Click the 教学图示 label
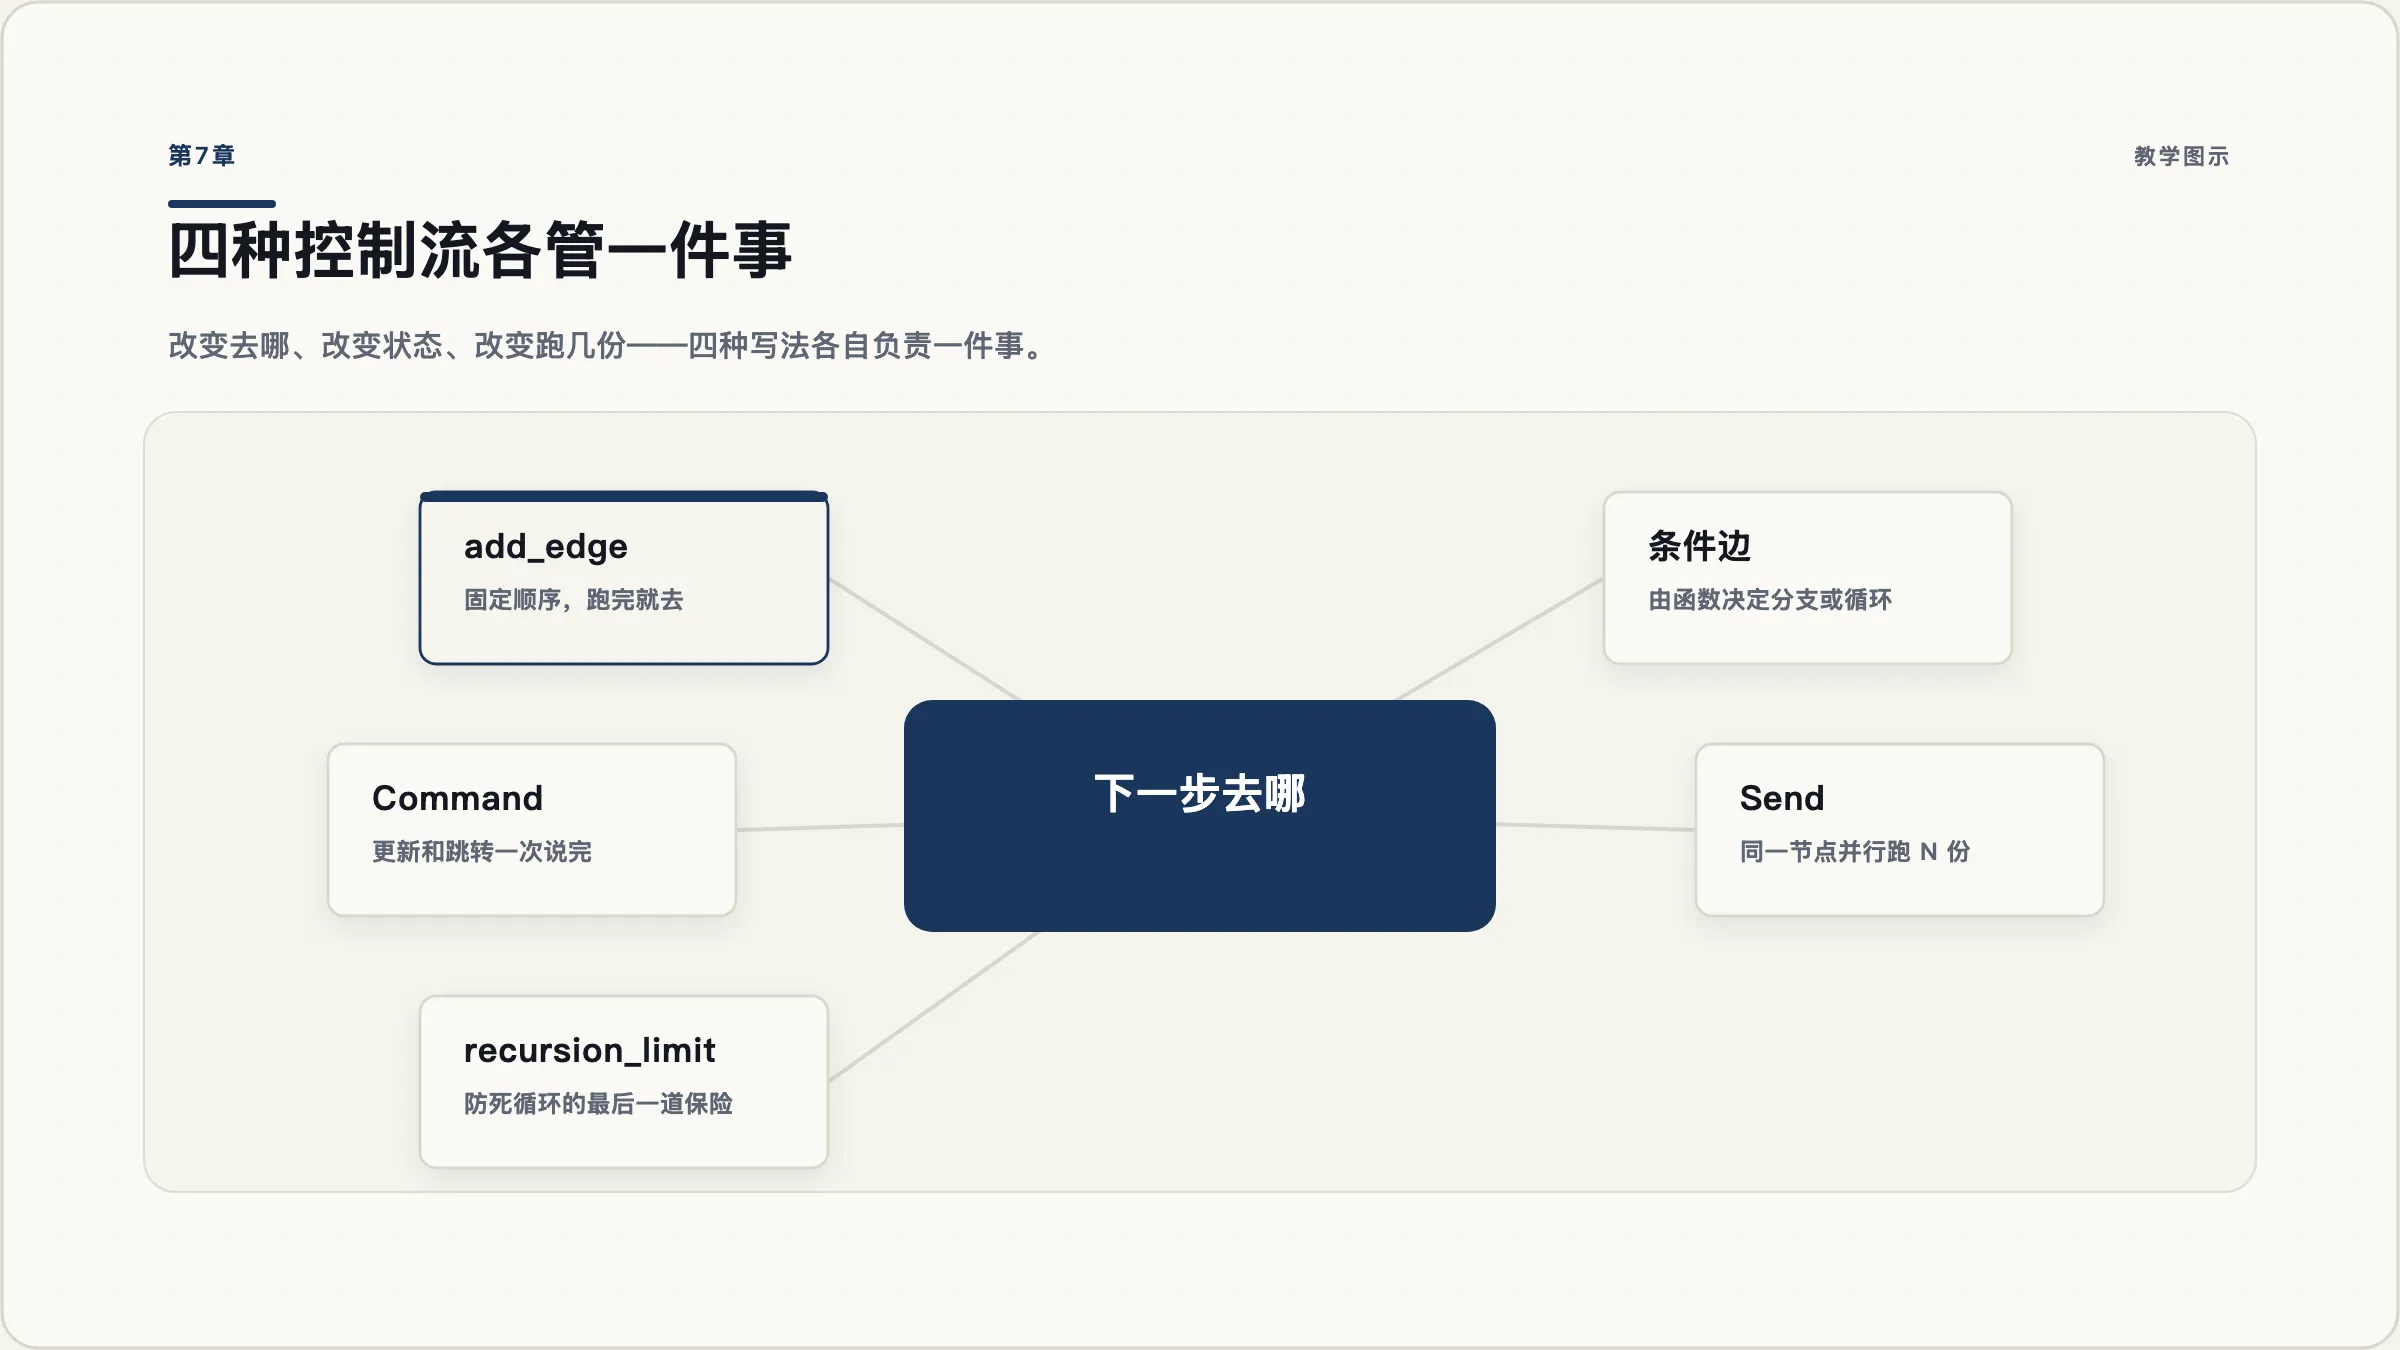 click(x=2181, y=157)
